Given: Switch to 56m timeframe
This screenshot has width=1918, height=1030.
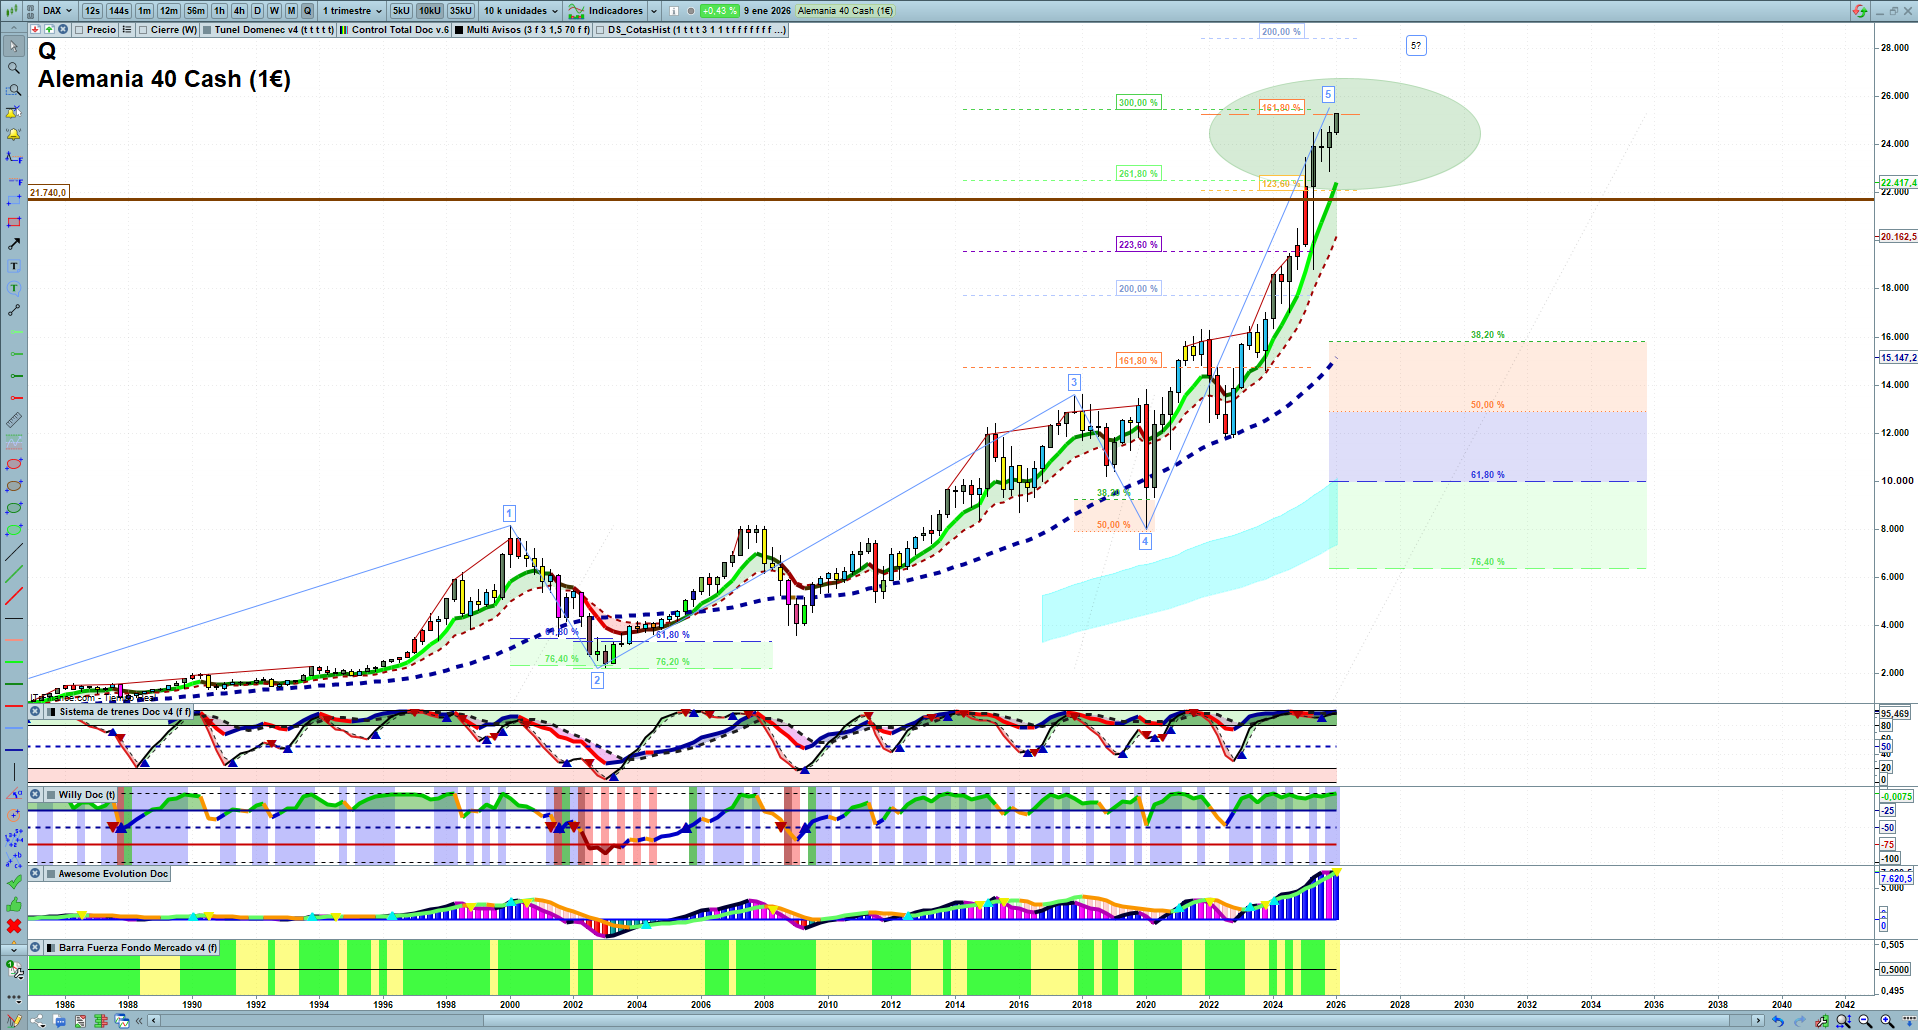Looking at the screenshot, I should [x=196, y=11].
